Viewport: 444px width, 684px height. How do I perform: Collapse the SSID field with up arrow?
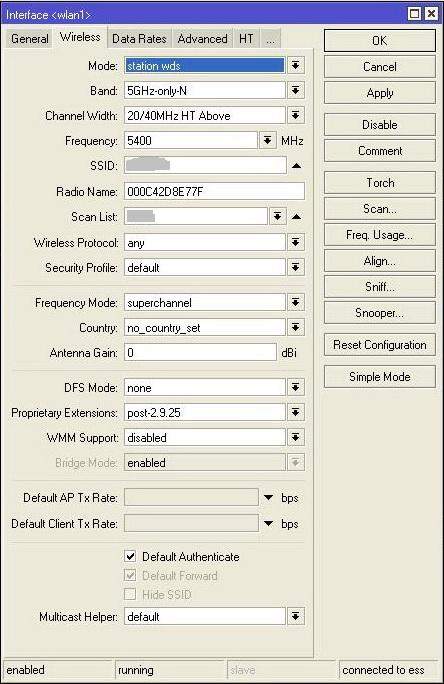296,166
